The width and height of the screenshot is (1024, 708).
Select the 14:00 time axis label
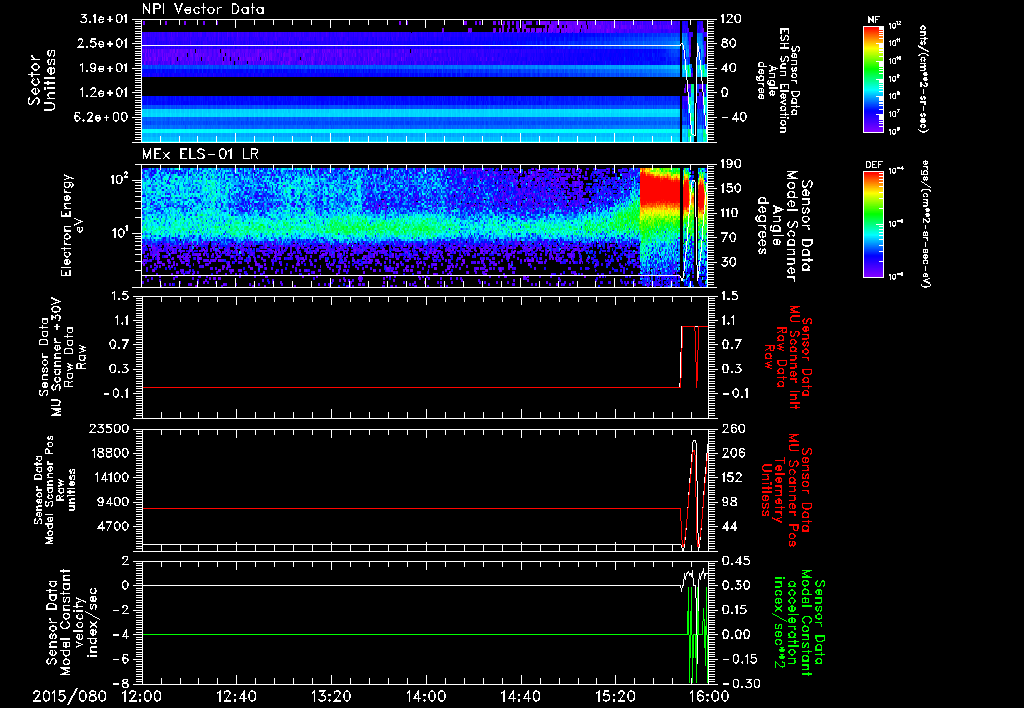point(425,696)
